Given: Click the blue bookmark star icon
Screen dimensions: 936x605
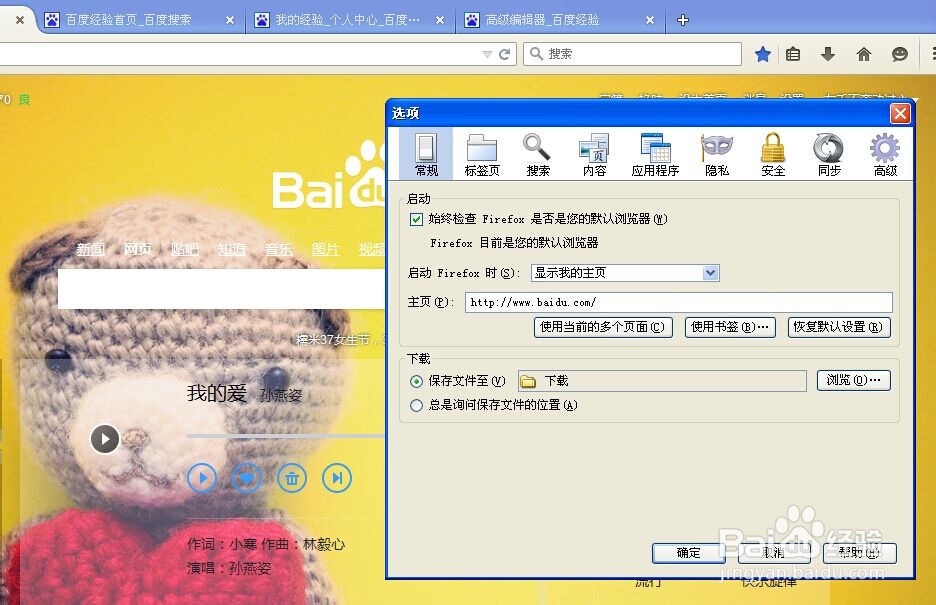Looking at the screenshot, I should (x=762, y=54).
